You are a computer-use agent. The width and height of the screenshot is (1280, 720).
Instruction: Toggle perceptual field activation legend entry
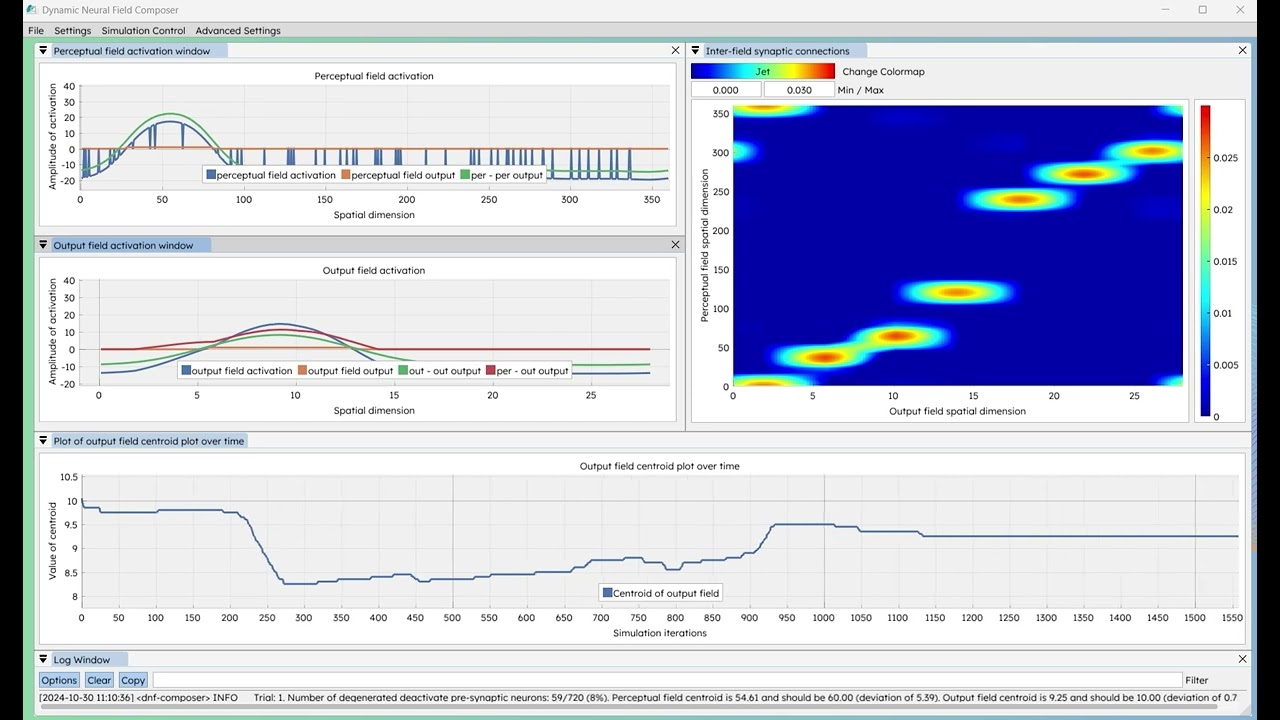271,175
